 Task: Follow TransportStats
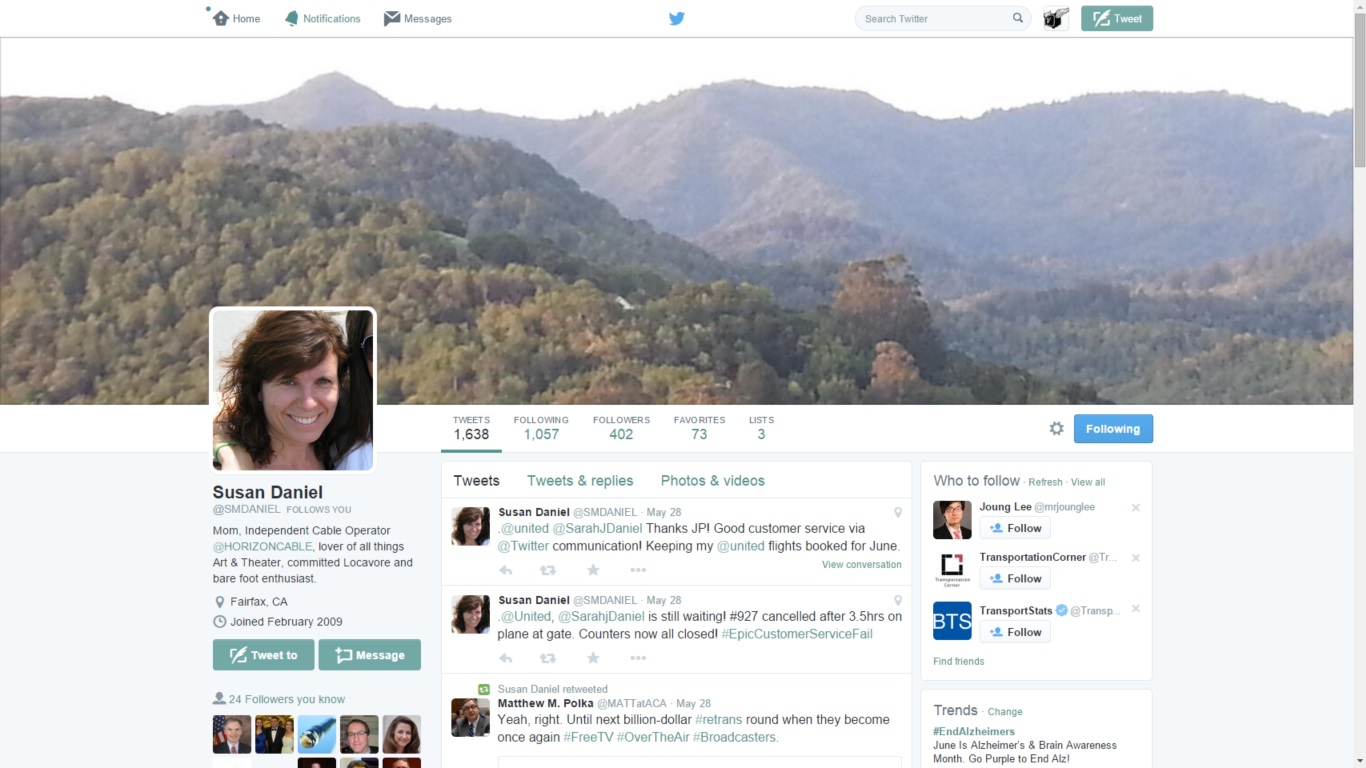click(x=1015, y=632)
